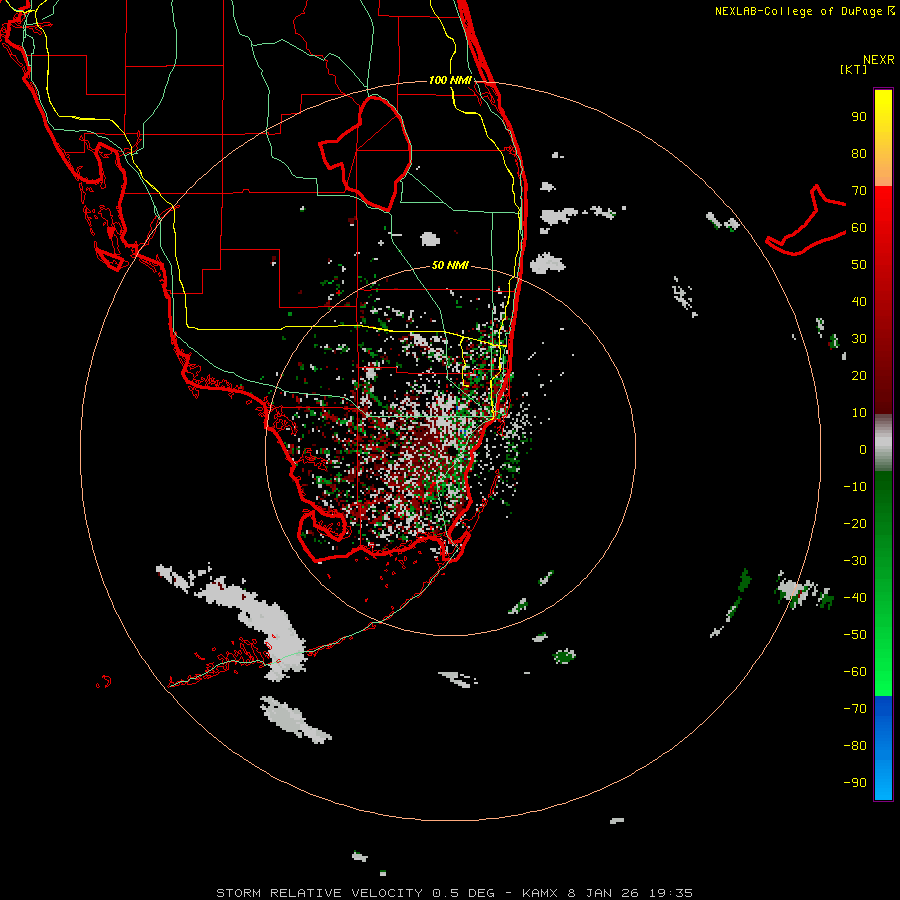Click the positive 50 knot scale label
This screenshot has width=900, height=900.
coord(859,265)
